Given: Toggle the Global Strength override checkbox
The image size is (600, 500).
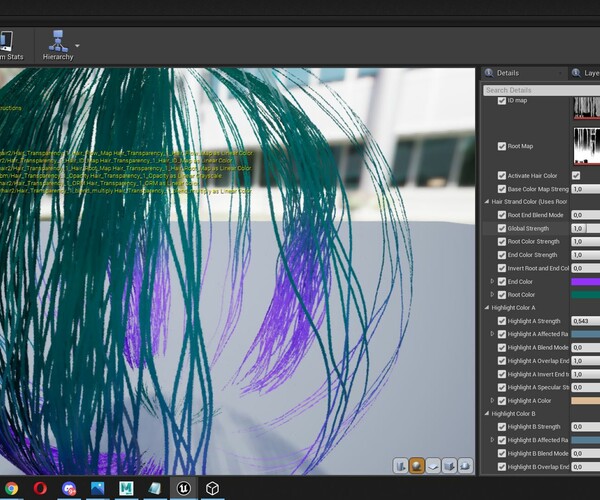Looking at the screenshot, I should pos(502,228).
